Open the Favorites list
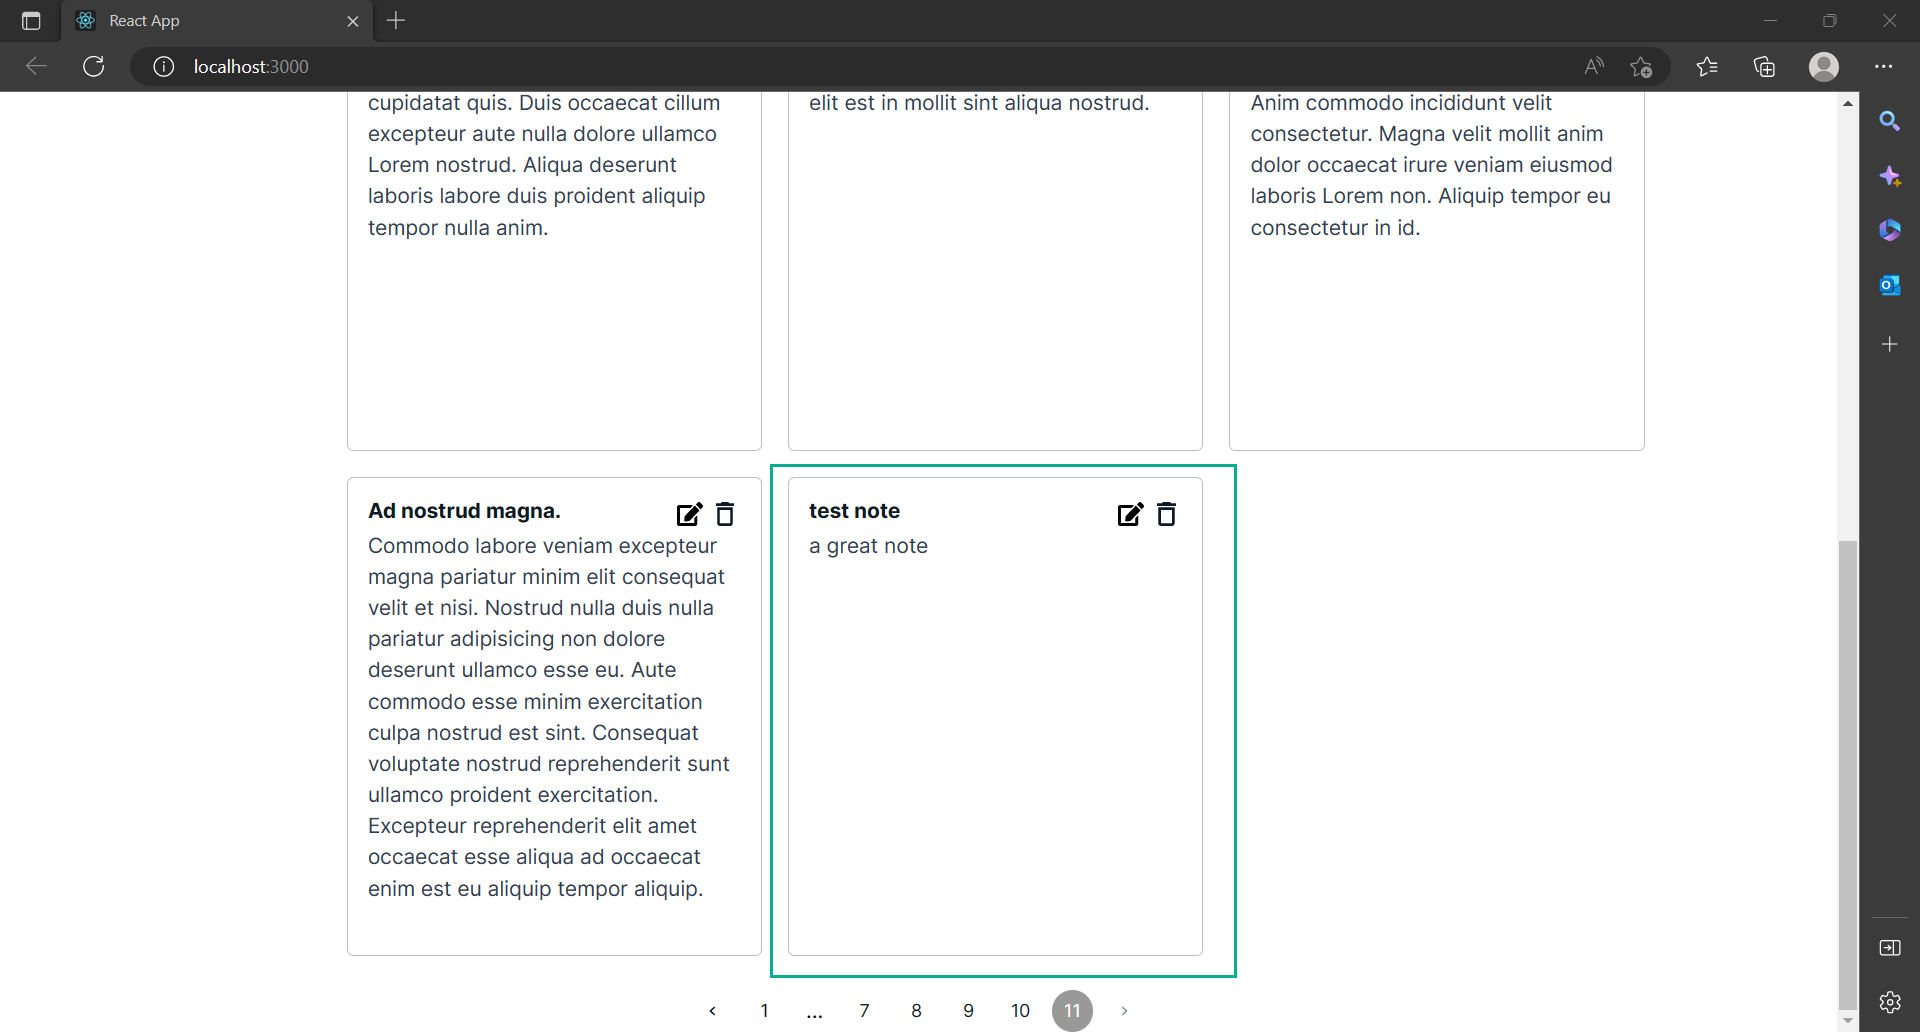 point(1708,67)
